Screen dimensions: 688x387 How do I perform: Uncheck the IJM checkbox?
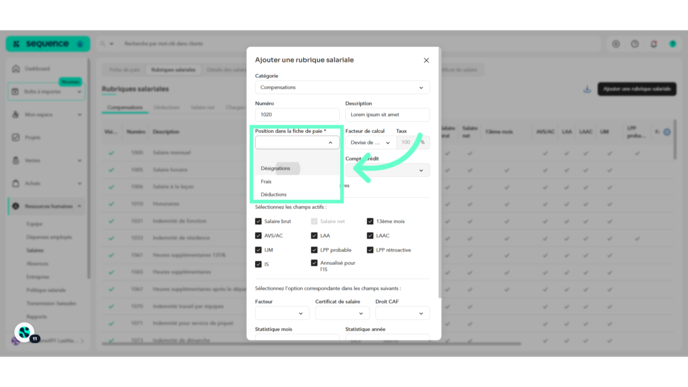[x=258, y=250]
